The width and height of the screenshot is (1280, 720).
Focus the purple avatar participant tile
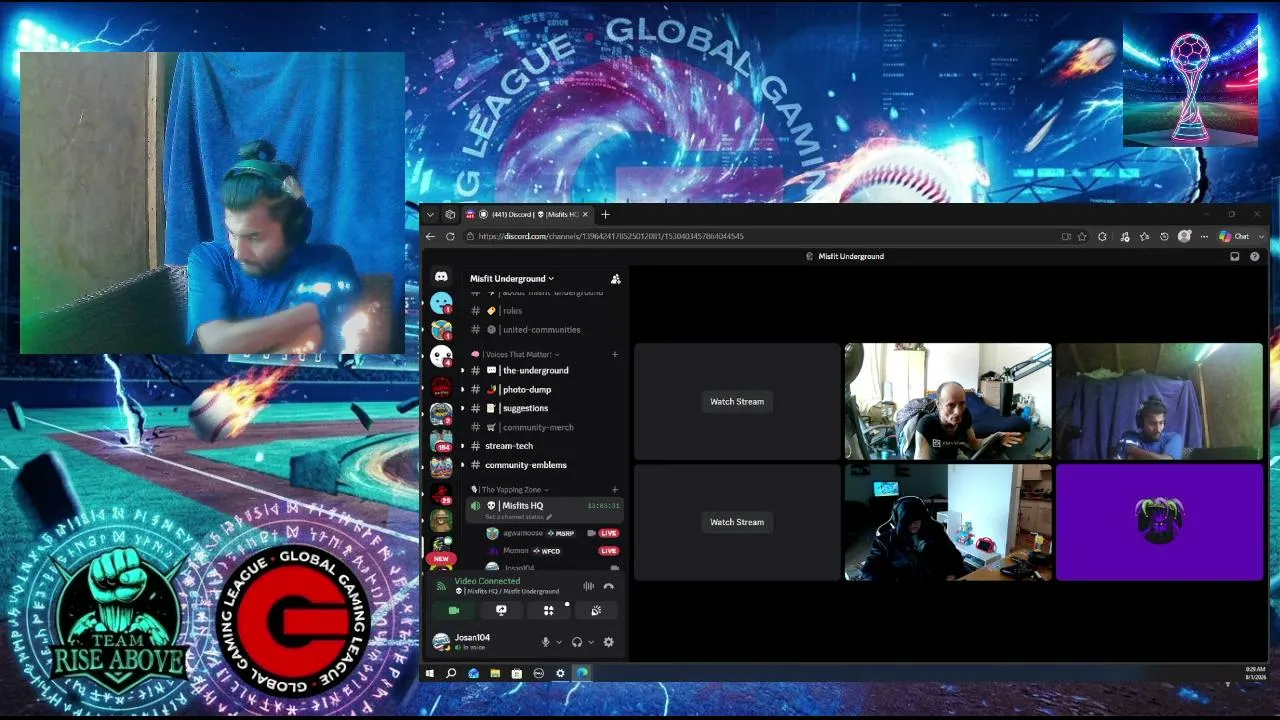point(1160,522)
